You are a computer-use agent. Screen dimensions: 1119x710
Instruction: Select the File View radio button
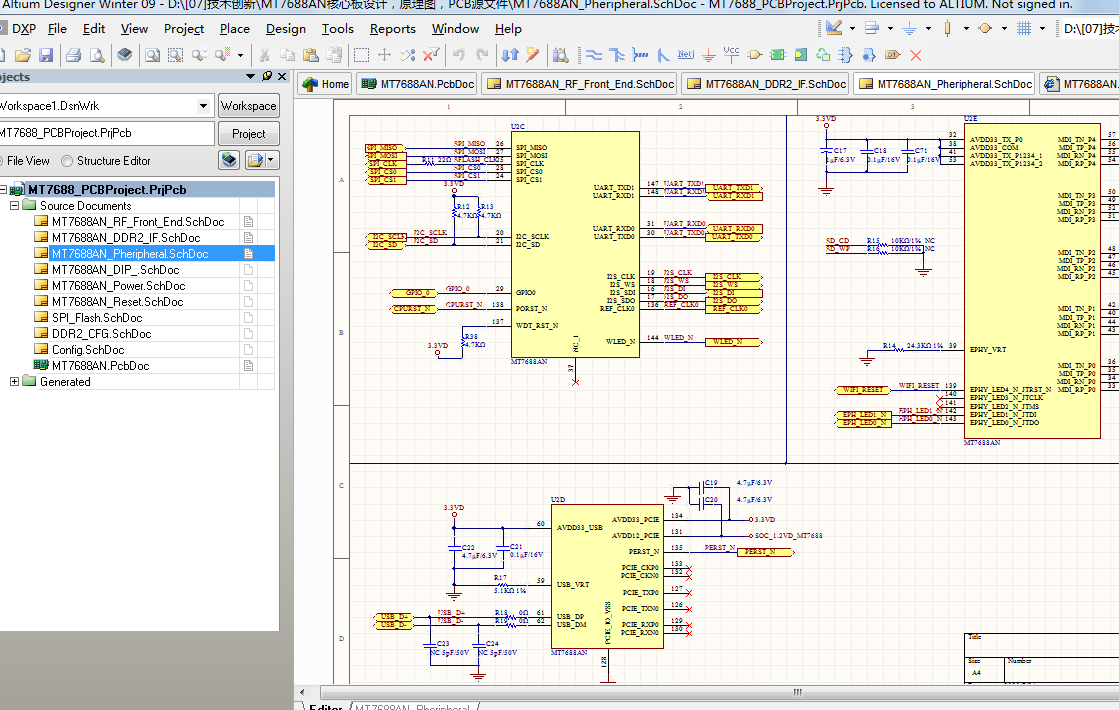tap(1, 161)
